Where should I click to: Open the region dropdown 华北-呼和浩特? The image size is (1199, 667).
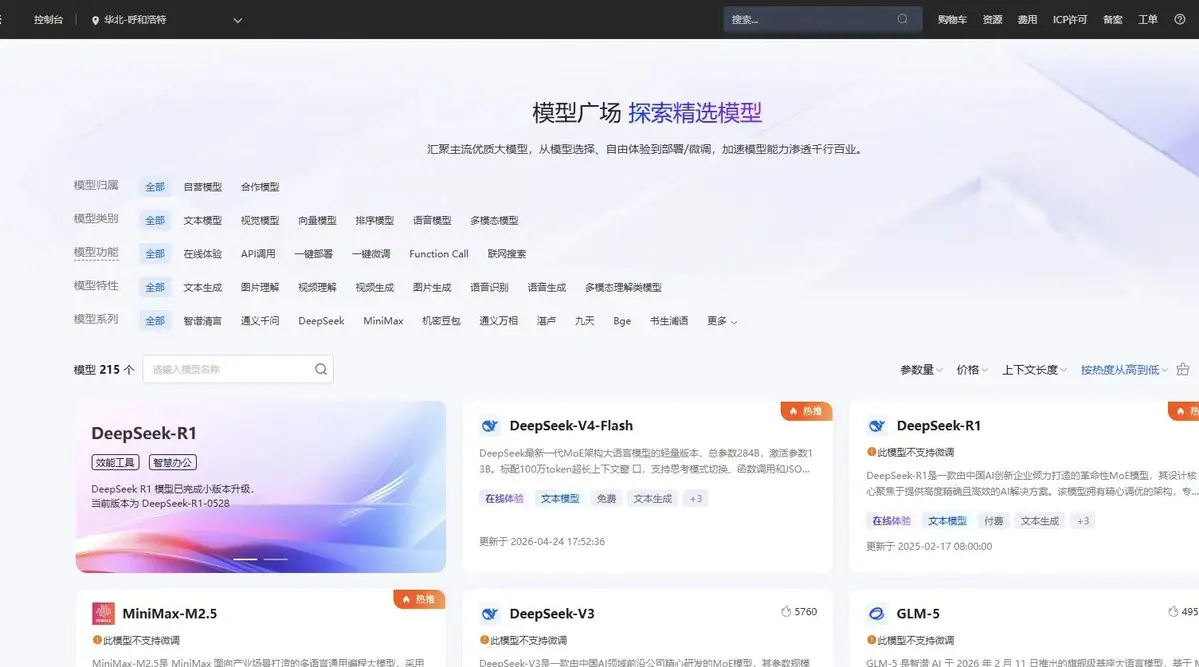pyautogui.click(x=167, y=20)
